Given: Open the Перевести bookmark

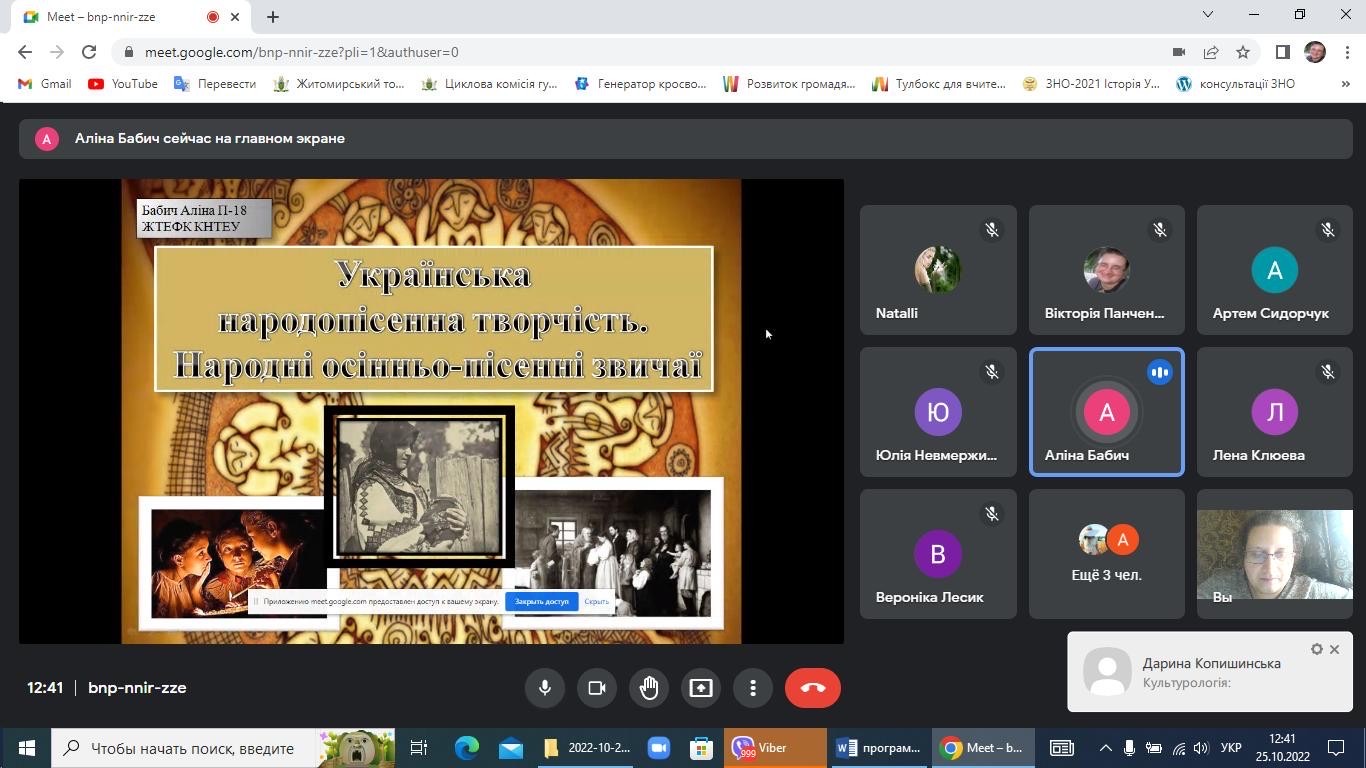Looking at the screenshot, I should [215, 84].
